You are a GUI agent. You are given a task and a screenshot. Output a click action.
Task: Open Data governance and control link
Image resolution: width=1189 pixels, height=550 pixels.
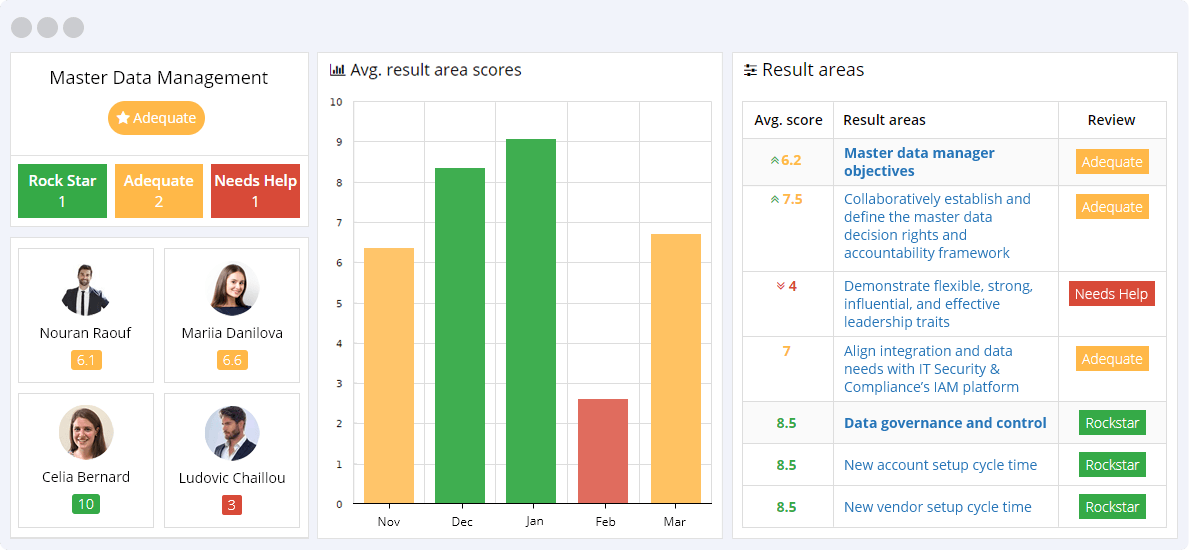tap(945, 423)
